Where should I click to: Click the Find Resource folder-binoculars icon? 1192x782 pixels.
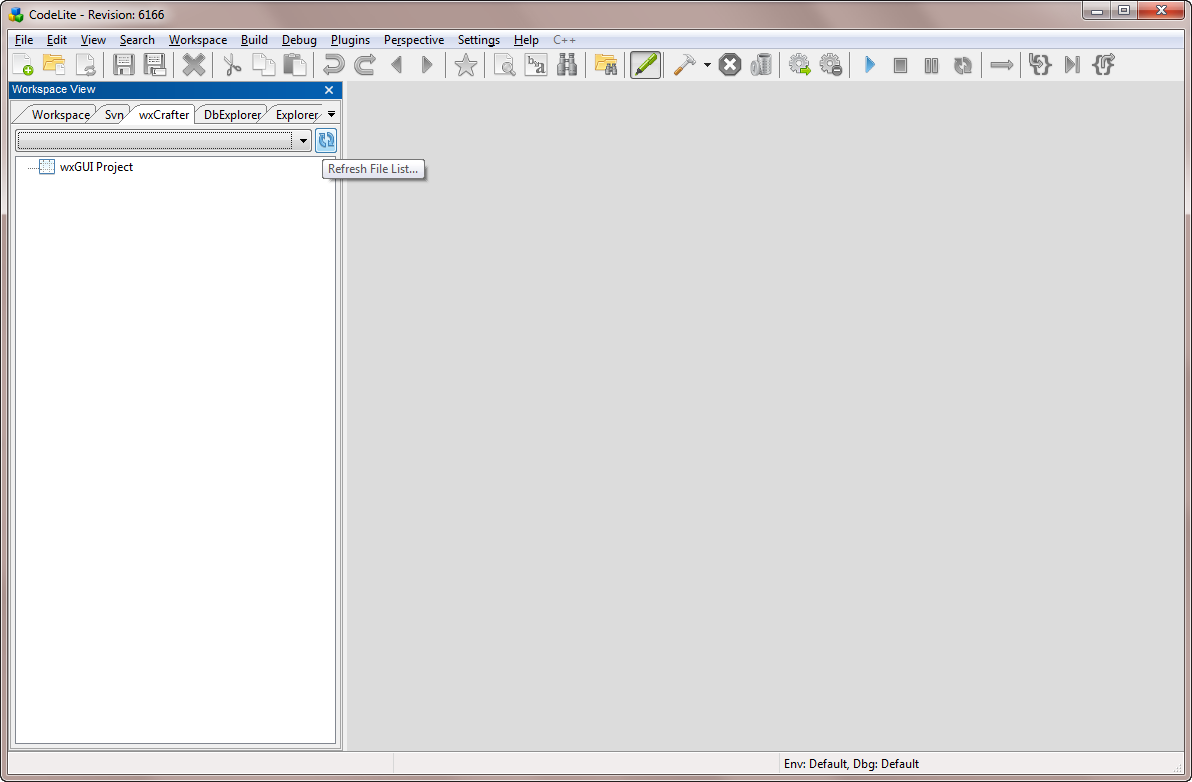[605, 65]
